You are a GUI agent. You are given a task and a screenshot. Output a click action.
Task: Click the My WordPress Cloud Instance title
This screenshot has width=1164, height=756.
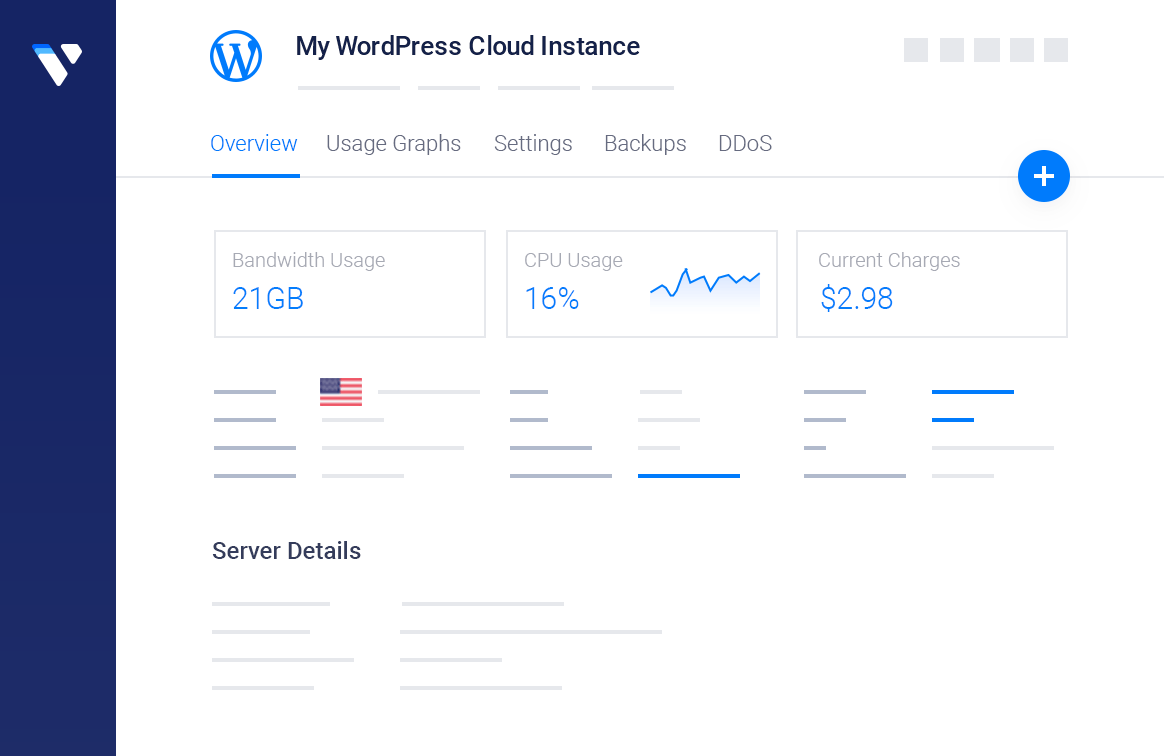467,47
